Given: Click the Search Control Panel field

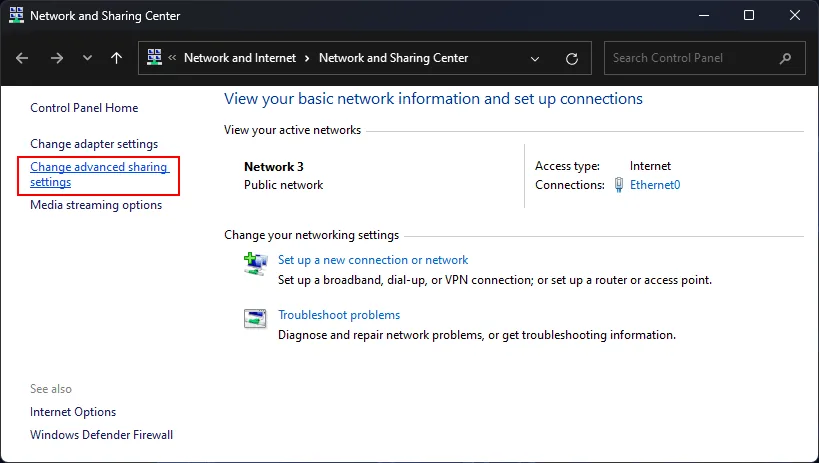Looking at the screenshot, I should pos(705,58).
